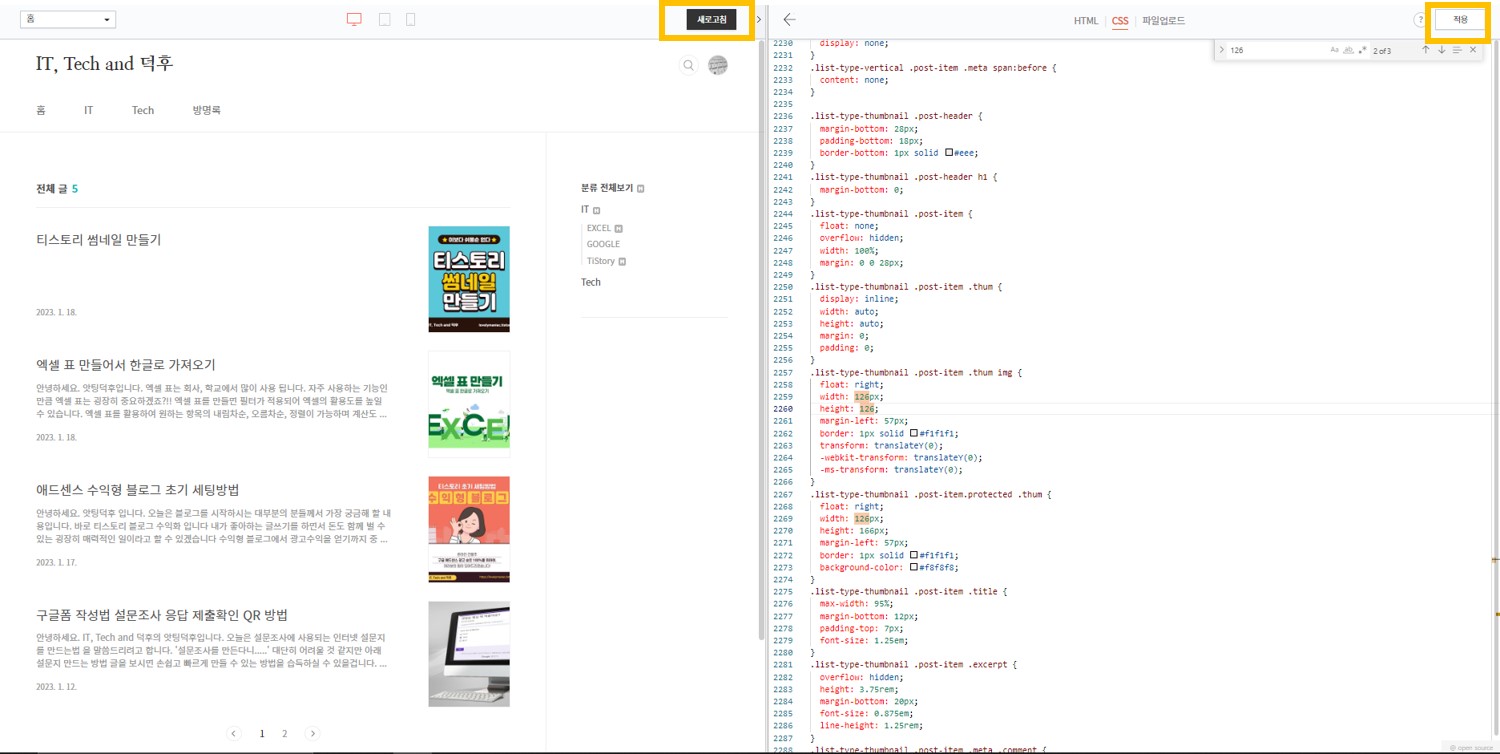1500x754 pixels.
Task: Click the 적용 apply button
Action: coord(1460,19)
